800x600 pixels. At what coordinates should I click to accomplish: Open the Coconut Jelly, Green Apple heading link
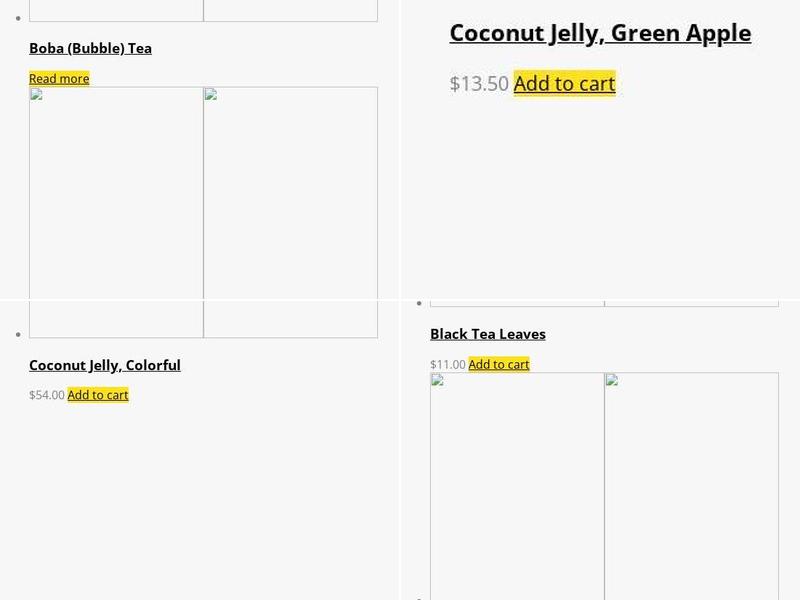[600, 33]
